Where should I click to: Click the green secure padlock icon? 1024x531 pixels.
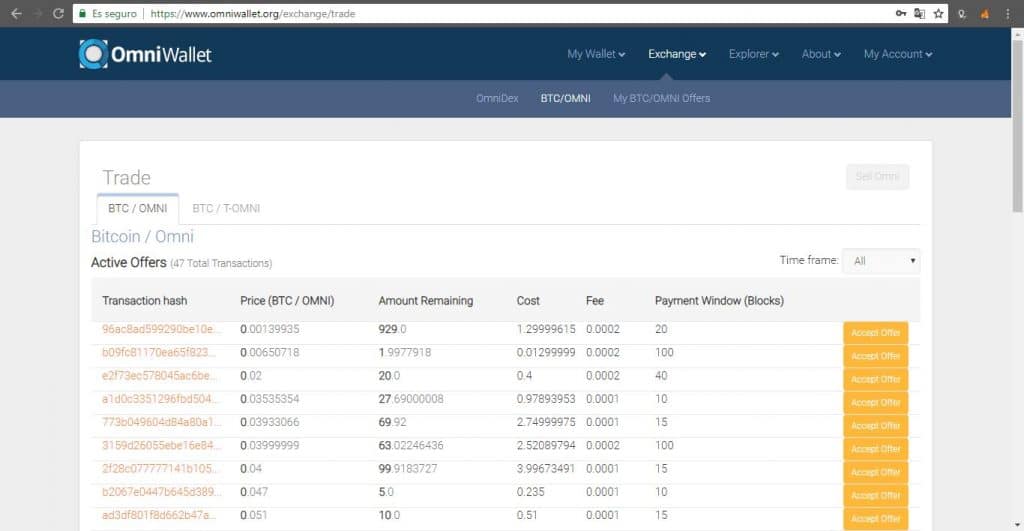82,13
